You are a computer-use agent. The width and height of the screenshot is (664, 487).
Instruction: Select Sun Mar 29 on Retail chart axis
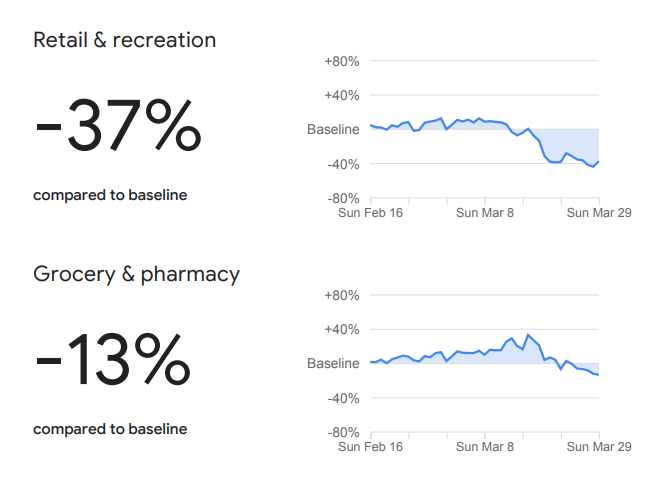click(598, 213)
